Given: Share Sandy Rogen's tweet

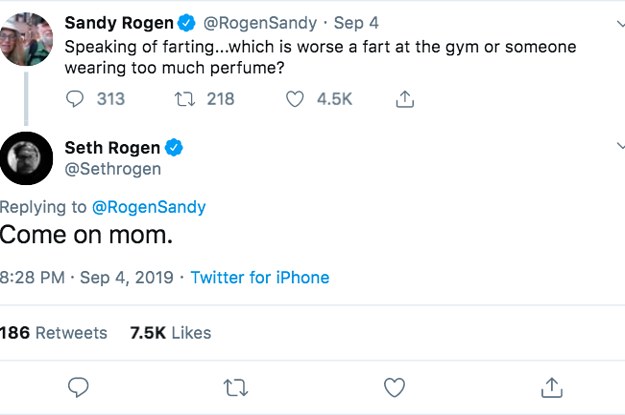Looking at the screenshot, I should 404,99.
